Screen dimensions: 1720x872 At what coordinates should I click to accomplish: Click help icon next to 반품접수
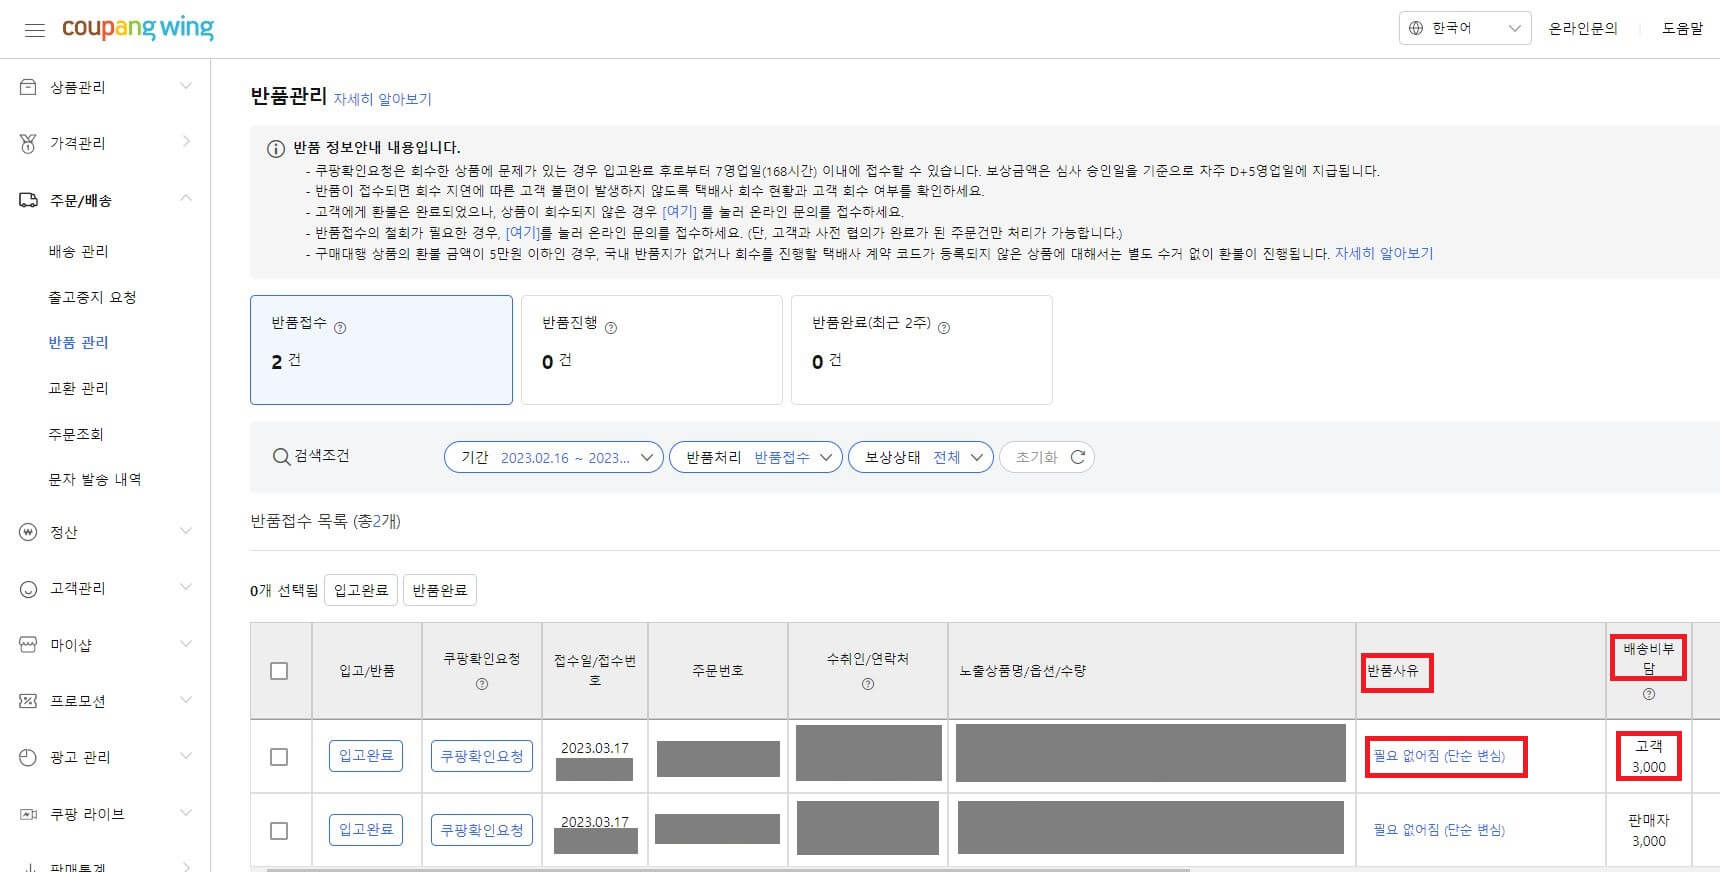click(x=340, y=327)
